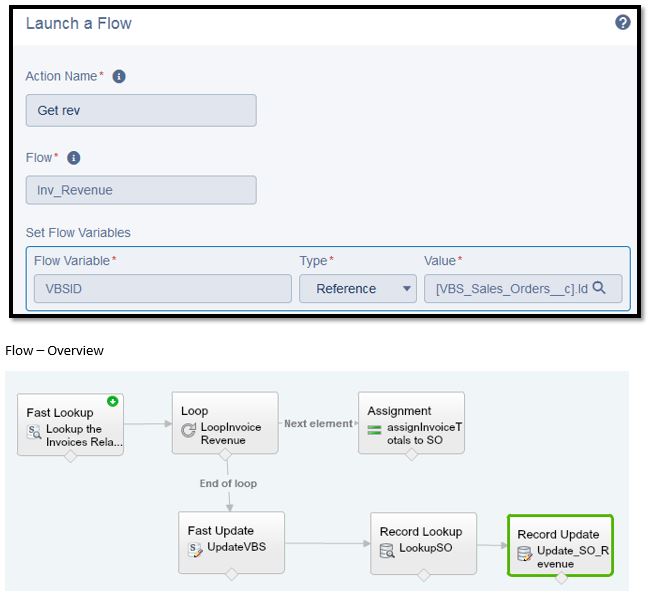Select the highlighted Record Update node

560,546
